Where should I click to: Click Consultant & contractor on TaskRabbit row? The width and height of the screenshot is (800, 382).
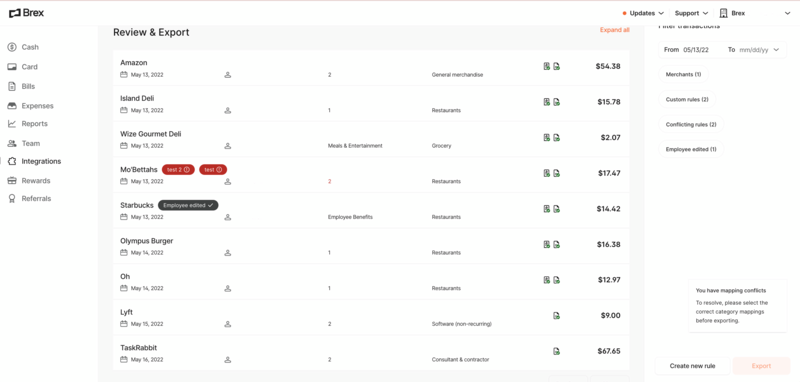[460, 360]
